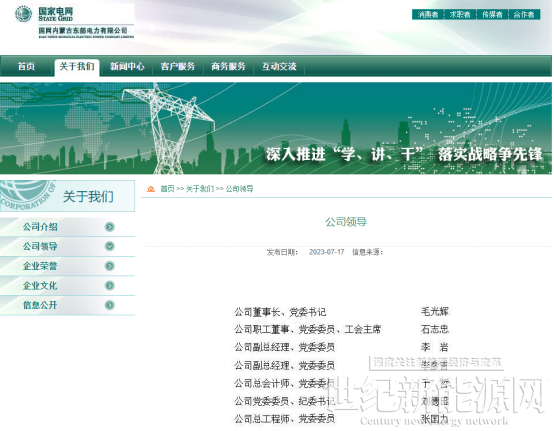Click the power tower banner image
This screenshot has width=554, height=431.
tap(276, 128)
